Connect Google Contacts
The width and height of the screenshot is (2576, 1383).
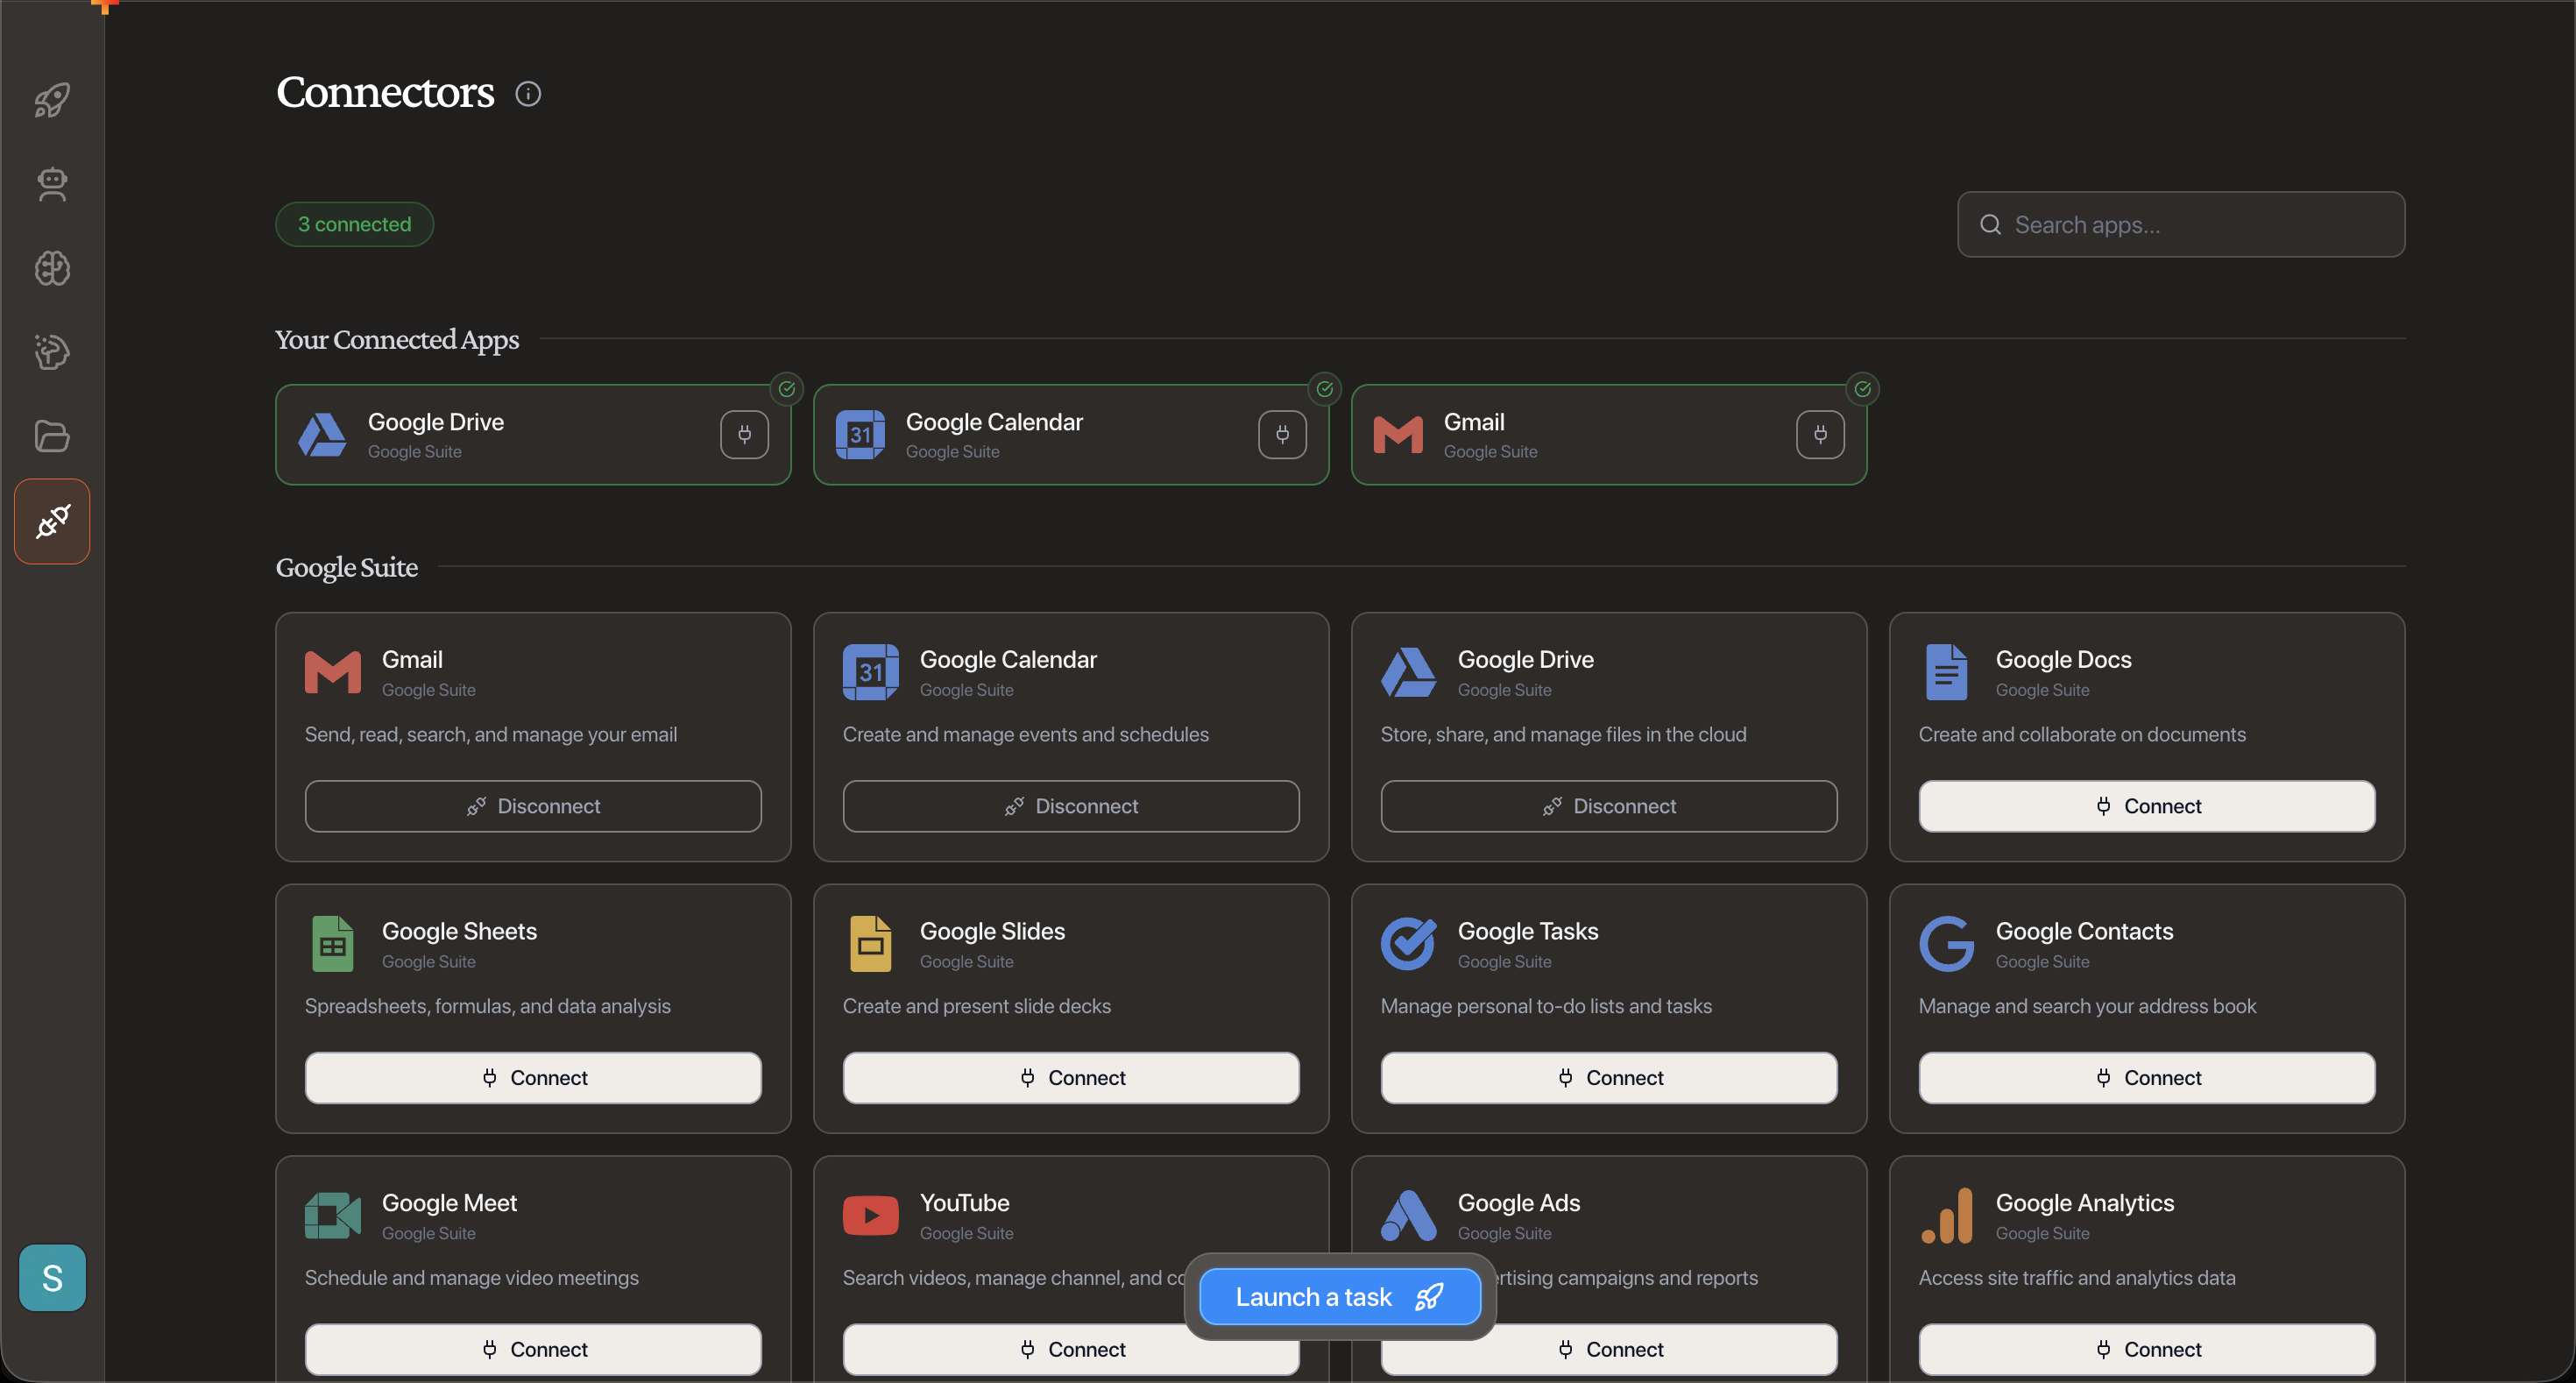2147,1078
